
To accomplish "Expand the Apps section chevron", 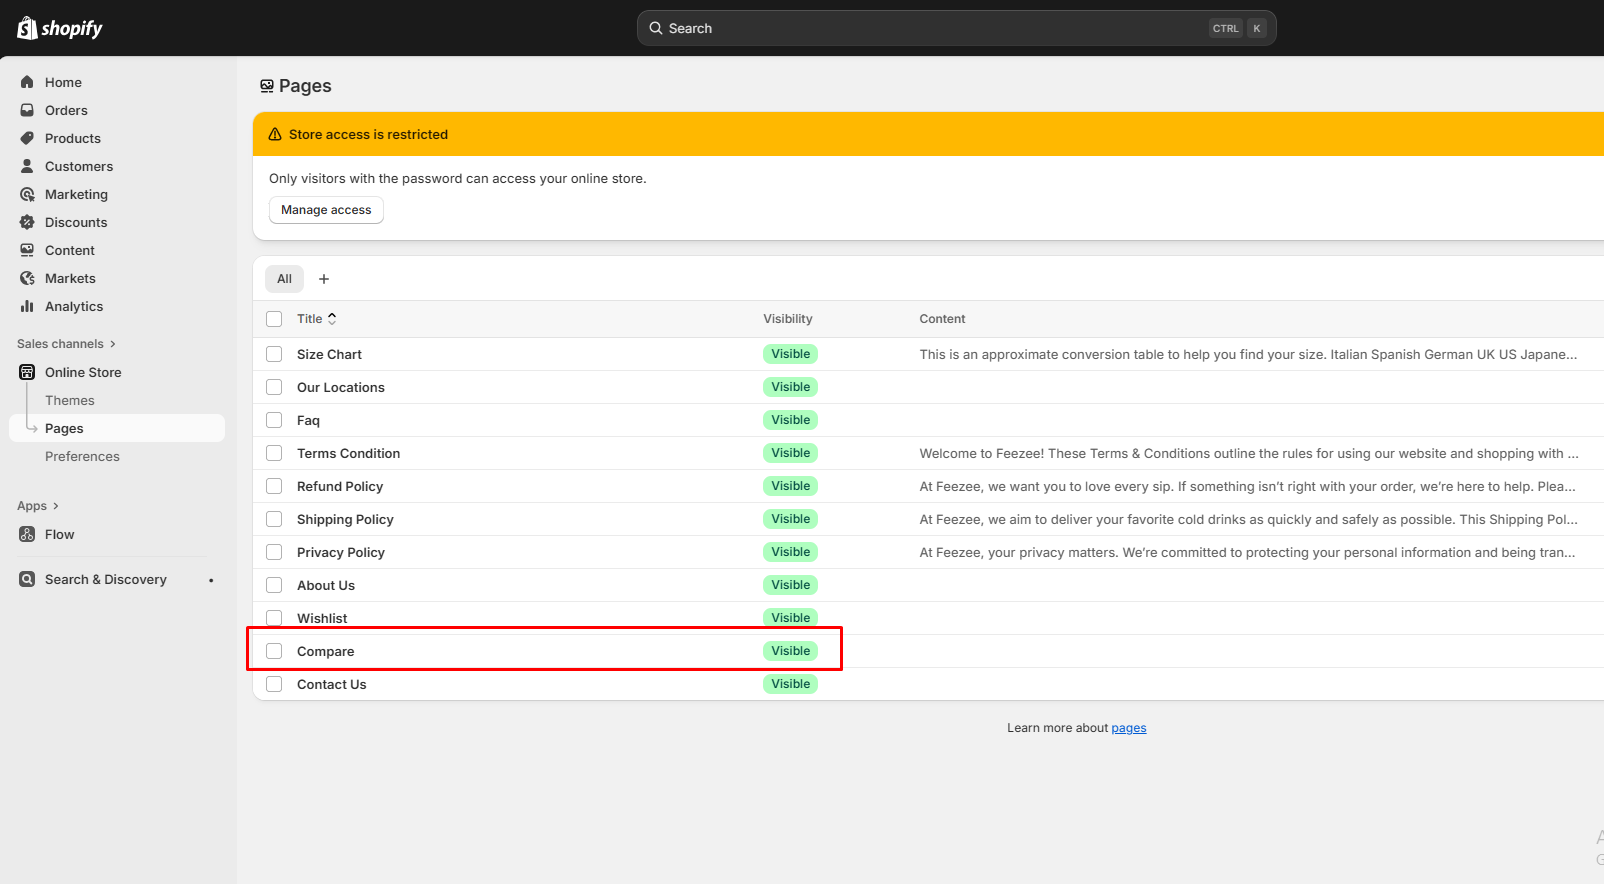I will click(55, 506).
